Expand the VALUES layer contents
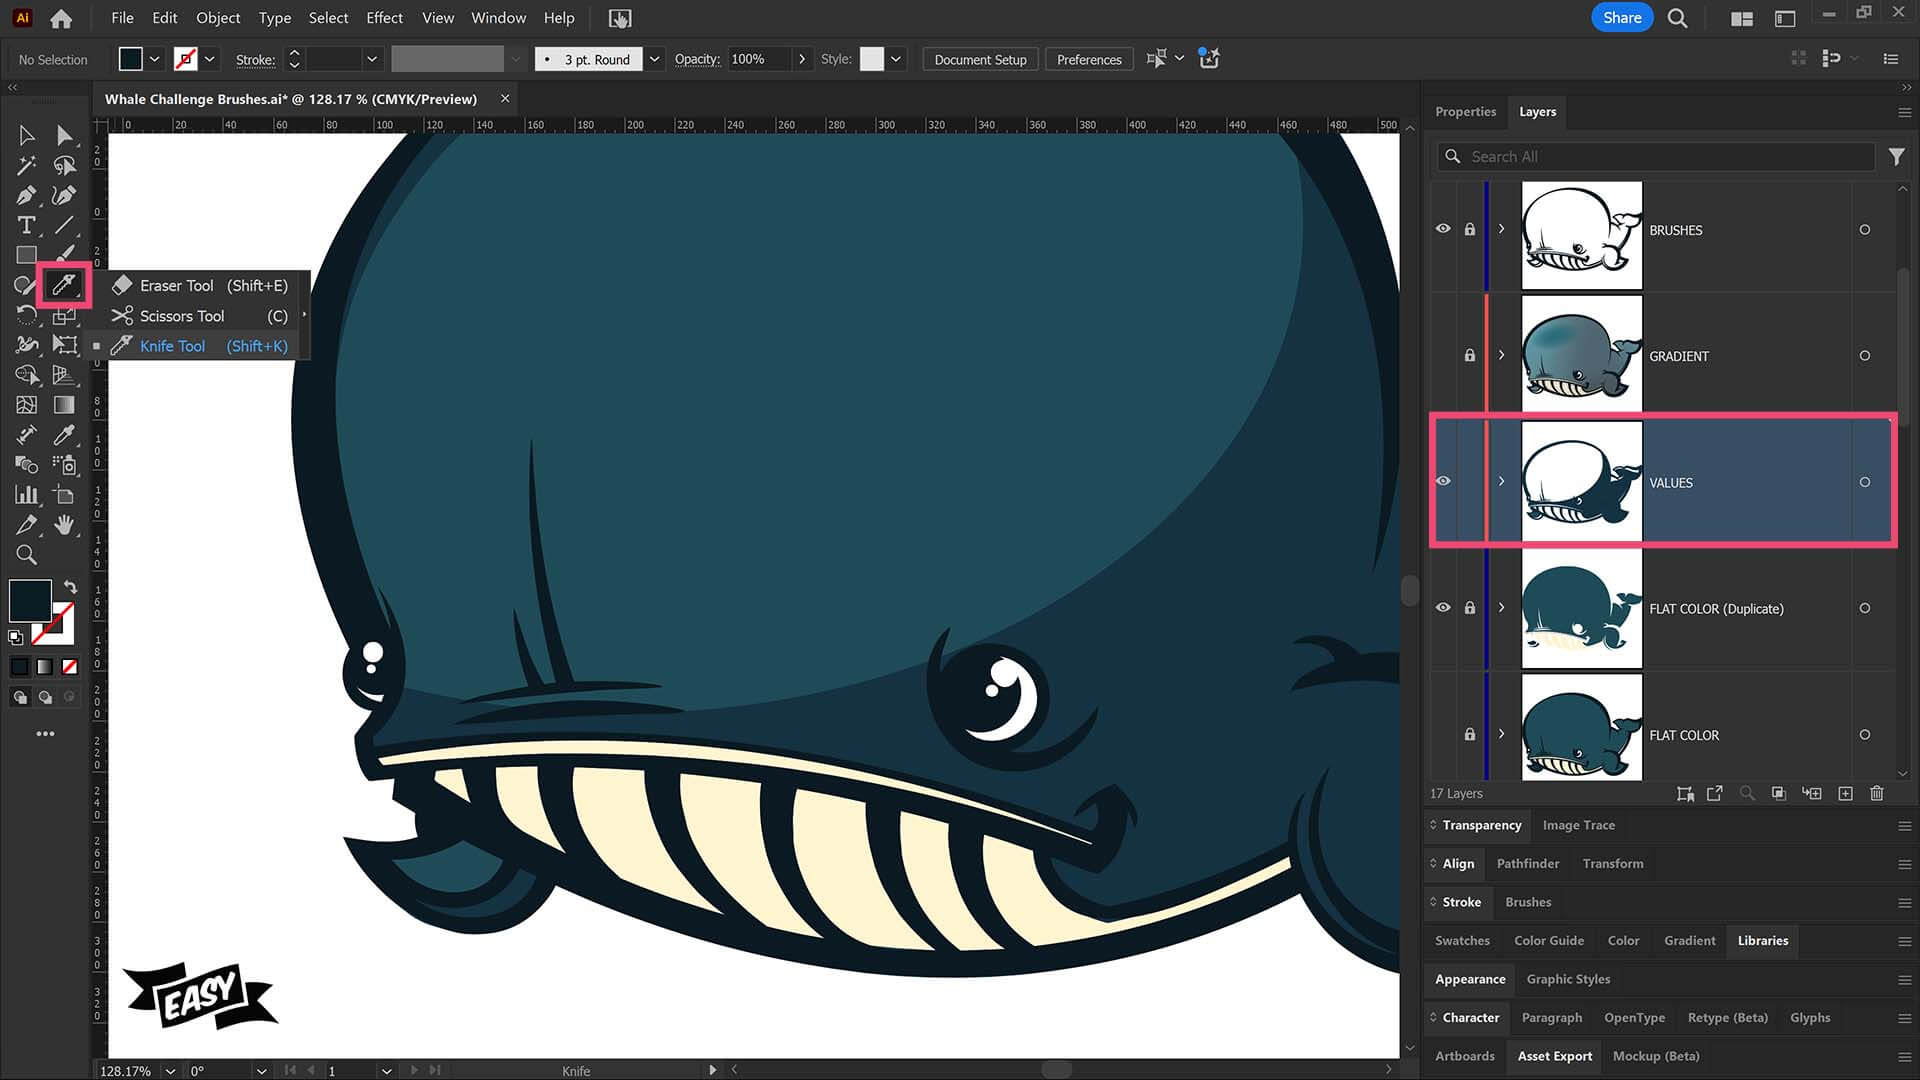Image resolution: width=1920 pixels, height=1080 pixels. coord(1501,481)
